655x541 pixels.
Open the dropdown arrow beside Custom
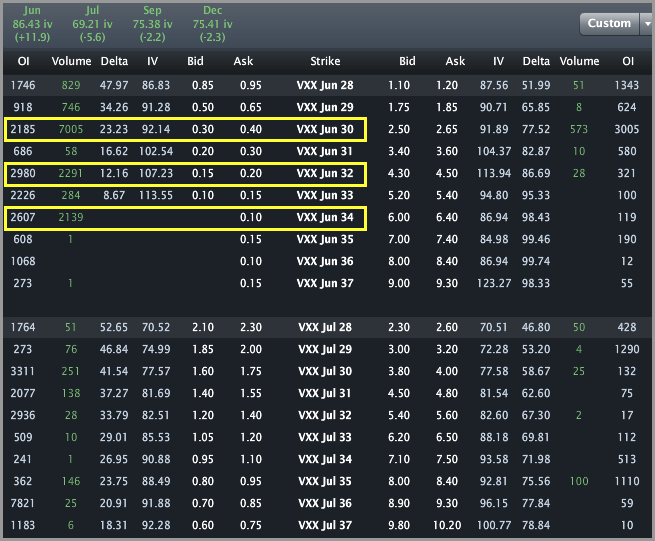pyautogui.click(x=647, y=24)
